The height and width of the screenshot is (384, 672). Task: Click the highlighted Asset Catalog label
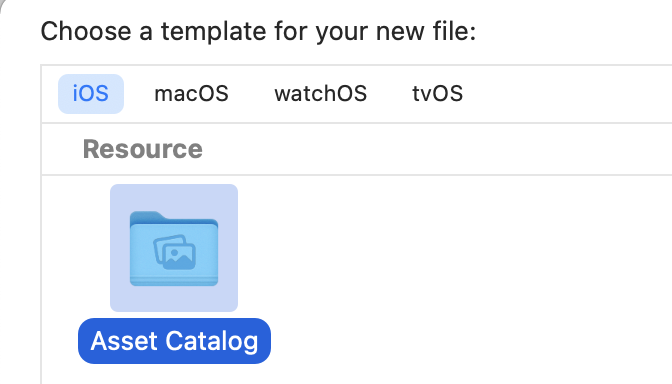(x=174, y=341)
